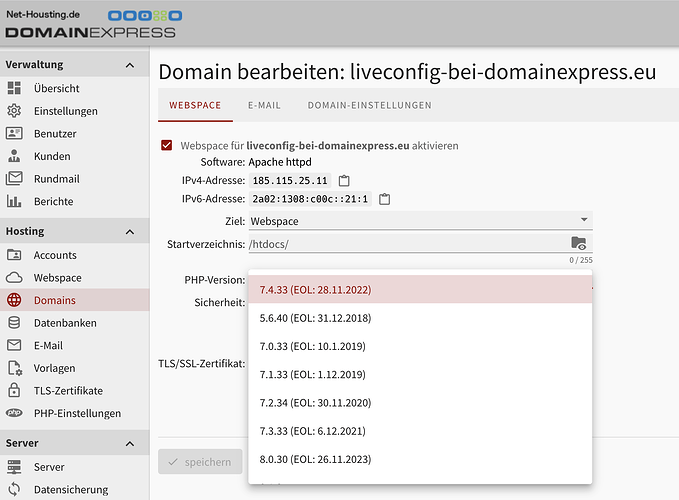Click the IPv4 address value 185.115.25.11

click(290, 181)
